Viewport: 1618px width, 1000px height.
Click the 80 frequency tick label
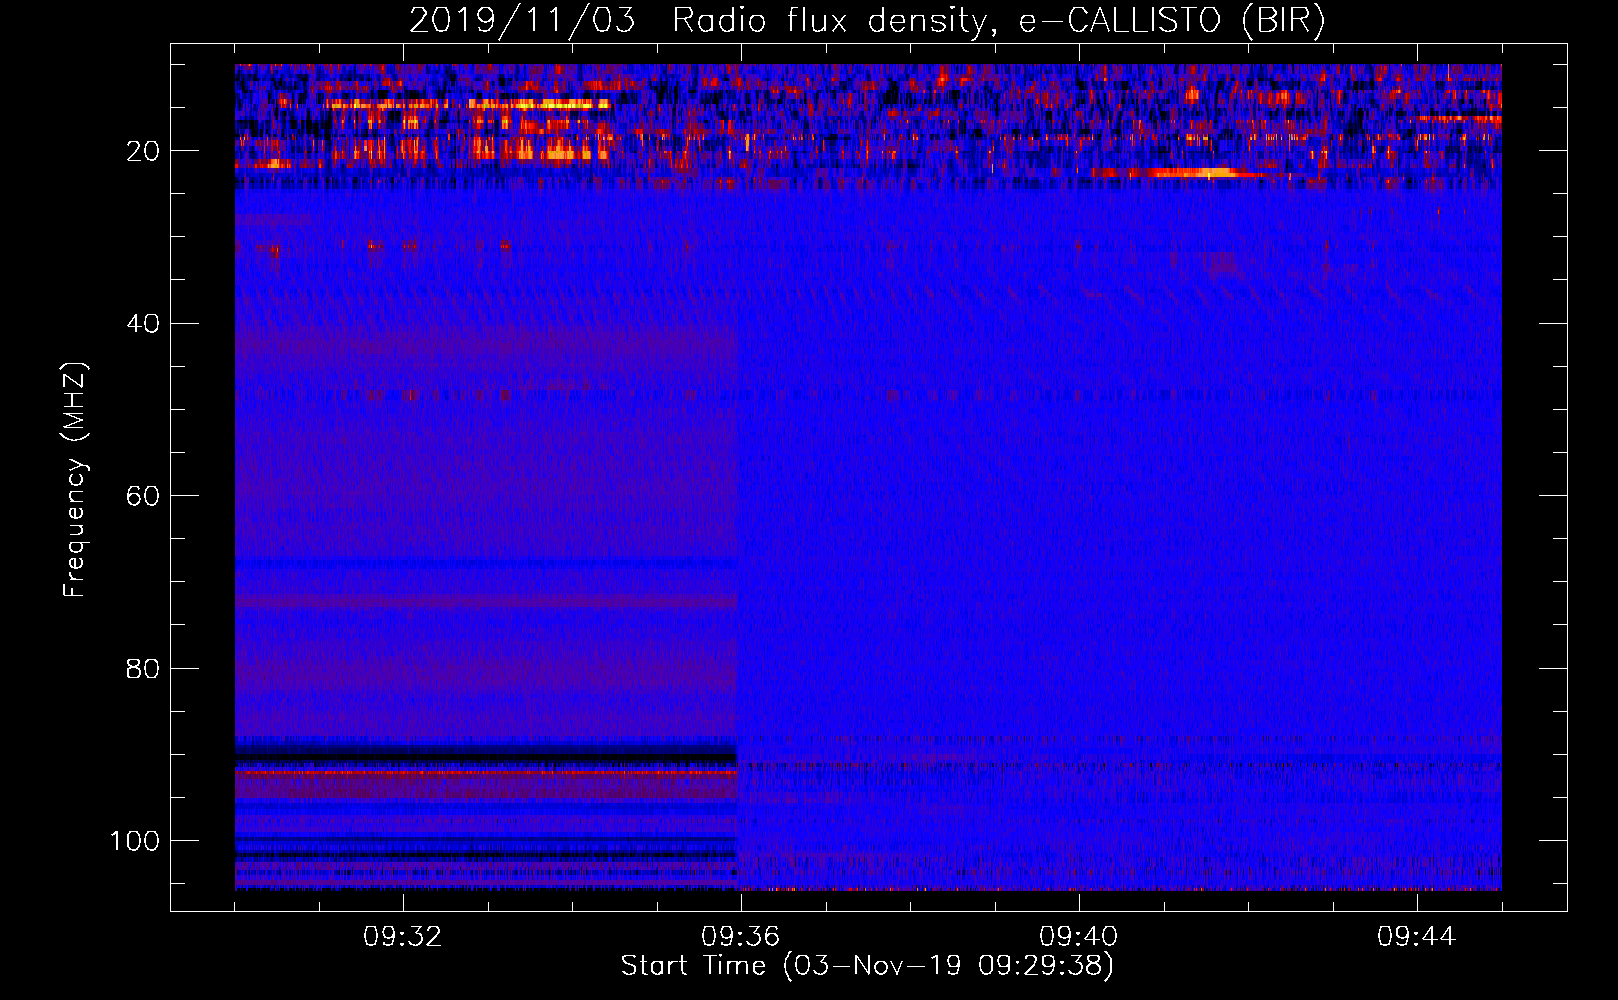tap(143, 668)
